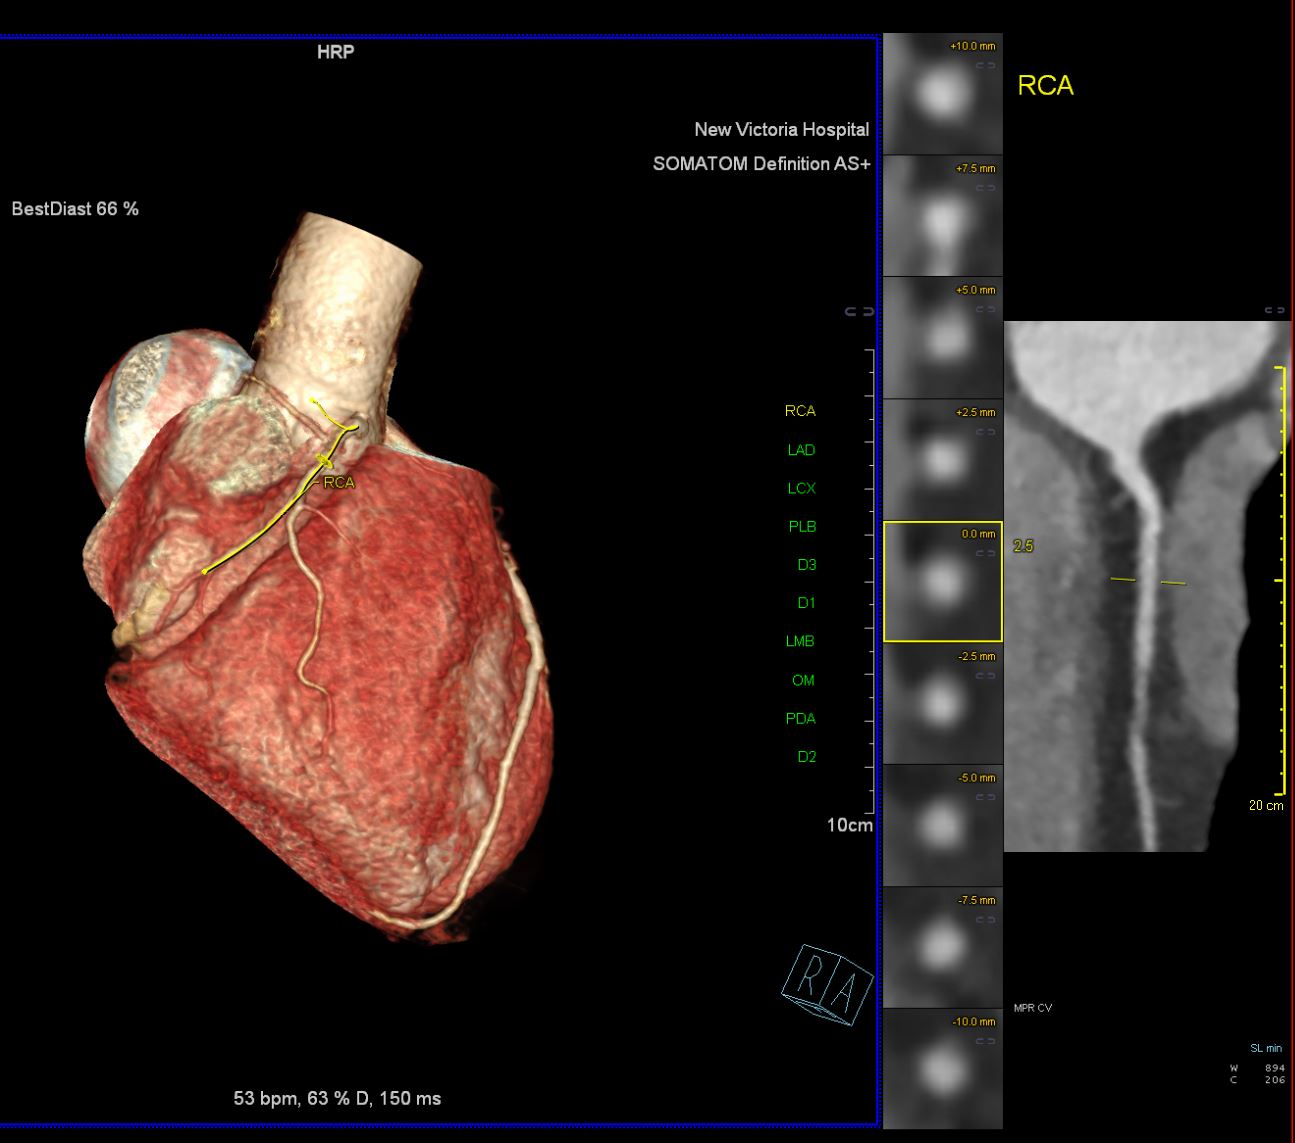1295x1143 pixels.
Task: Click the HRP heading above the 3D heart
Action: coord(335,53)
